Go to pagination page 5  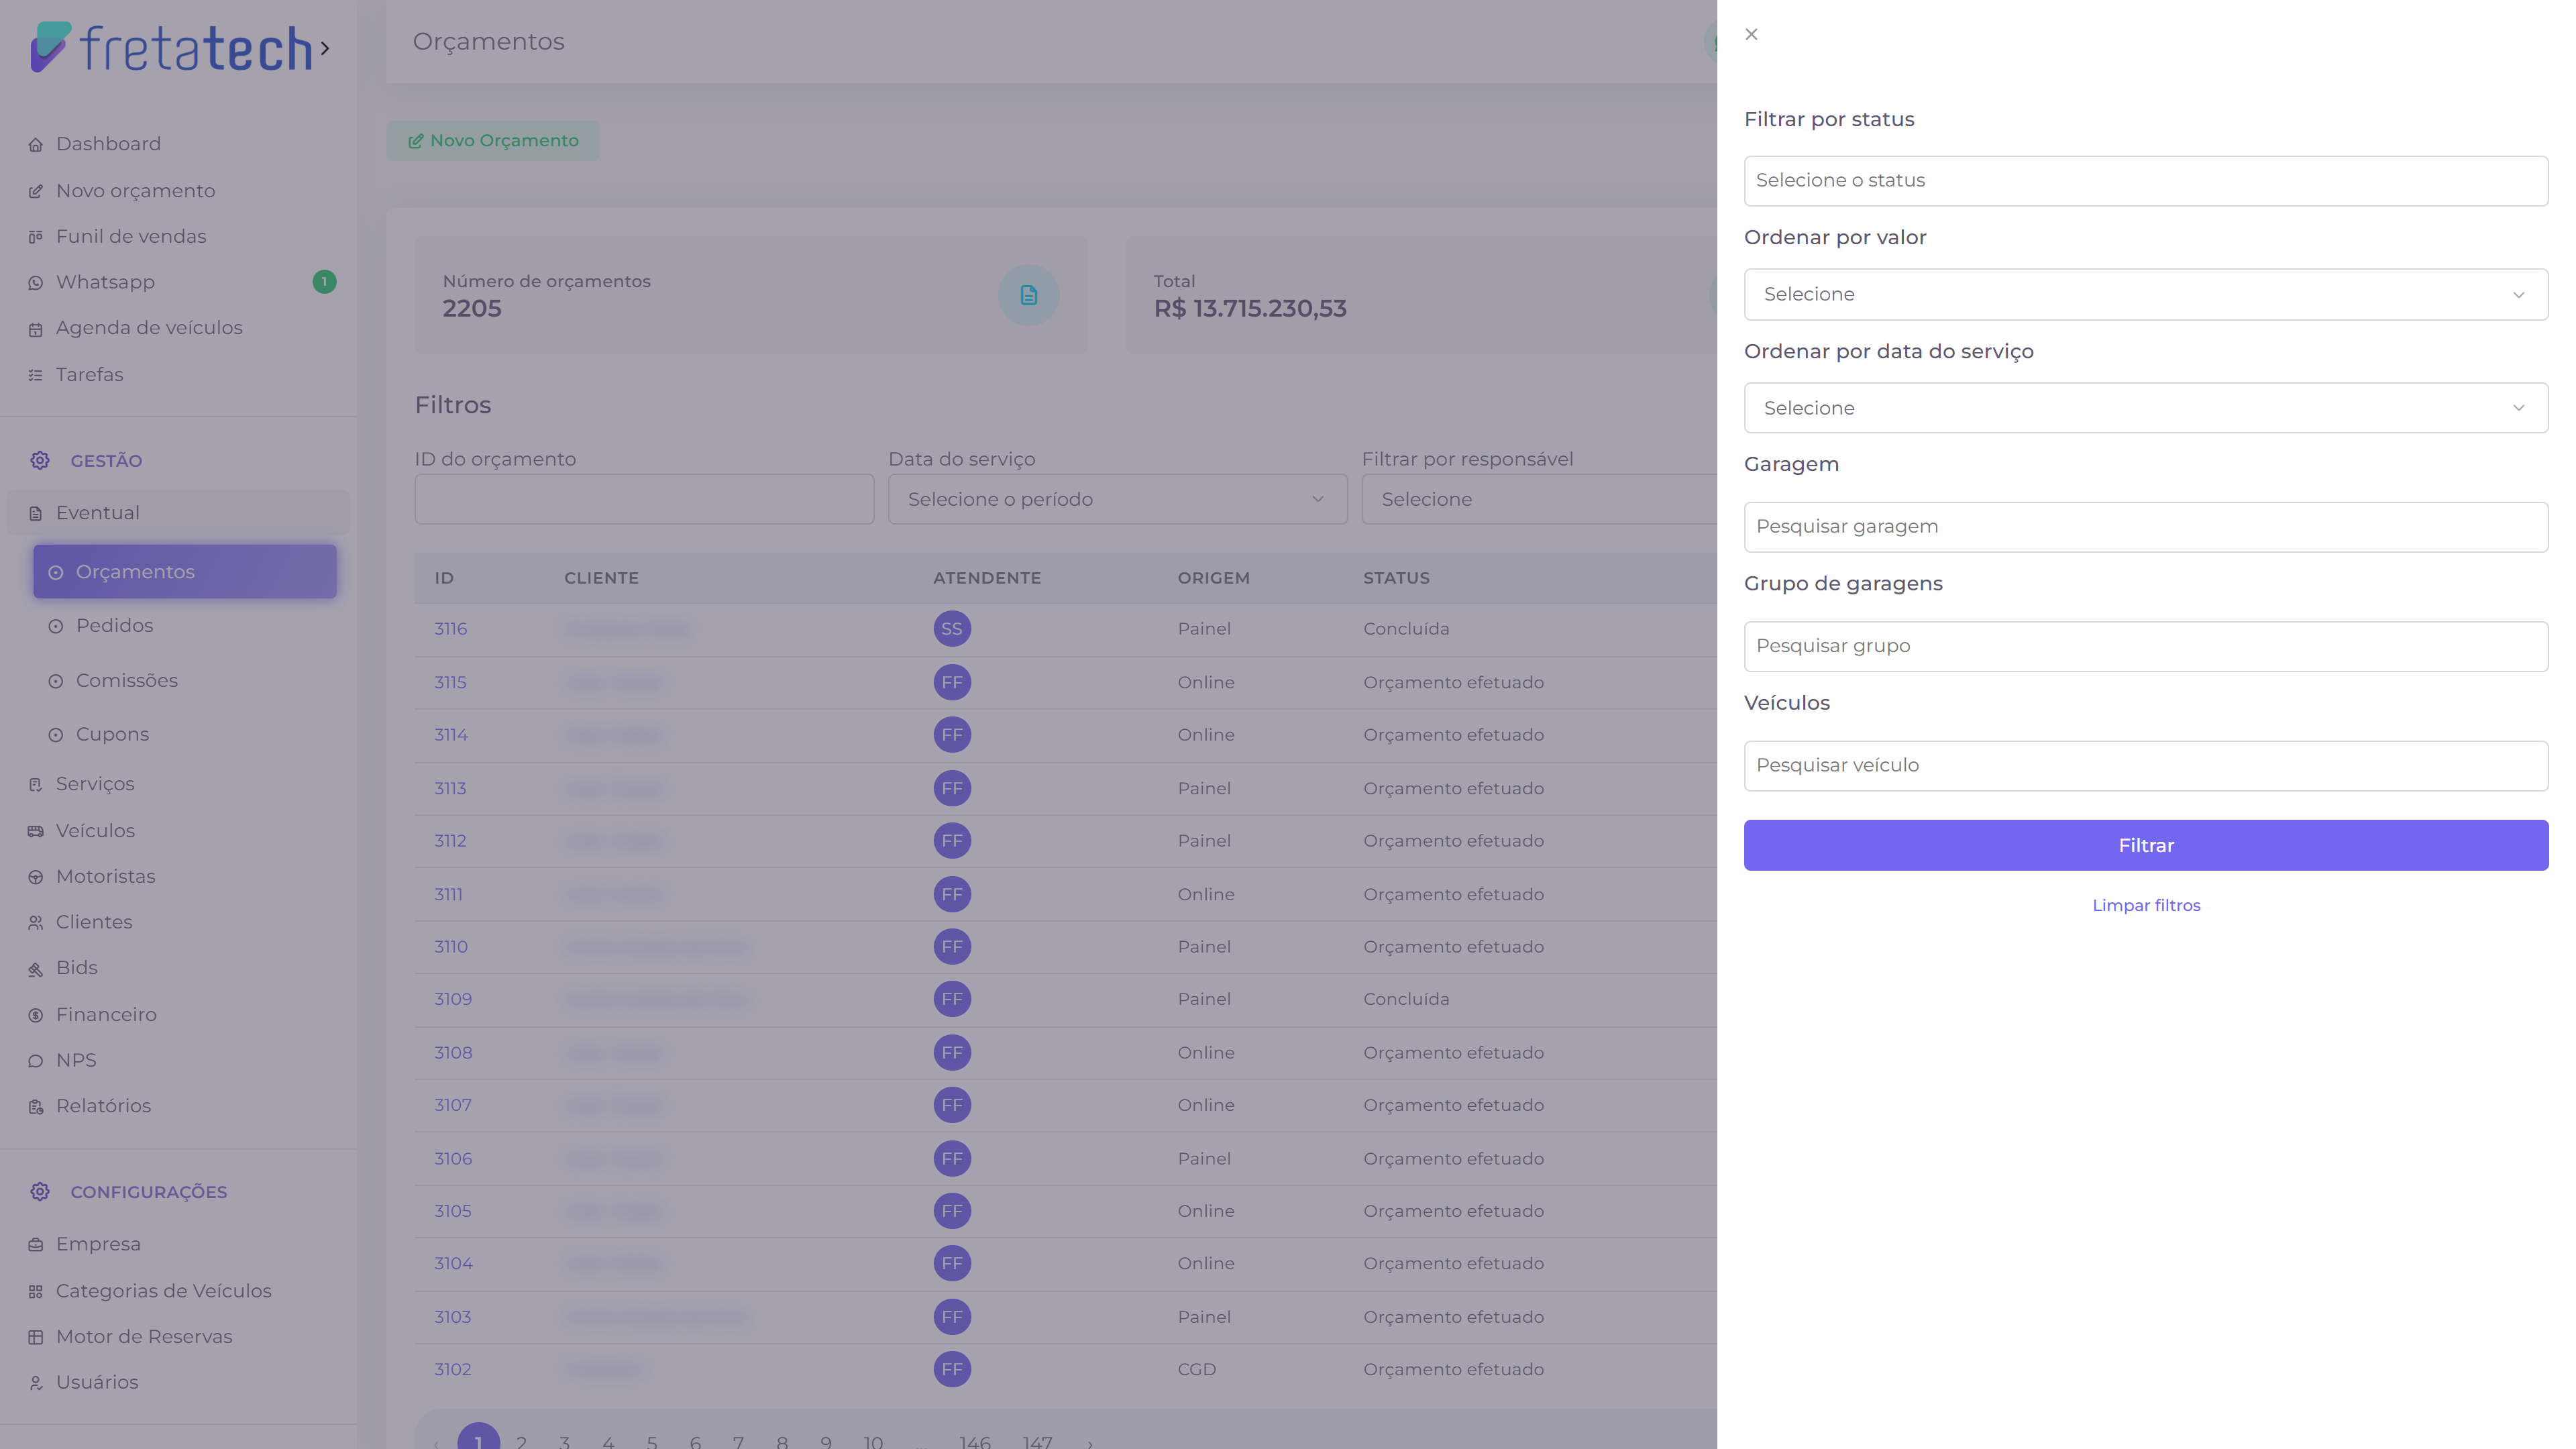652,1441
